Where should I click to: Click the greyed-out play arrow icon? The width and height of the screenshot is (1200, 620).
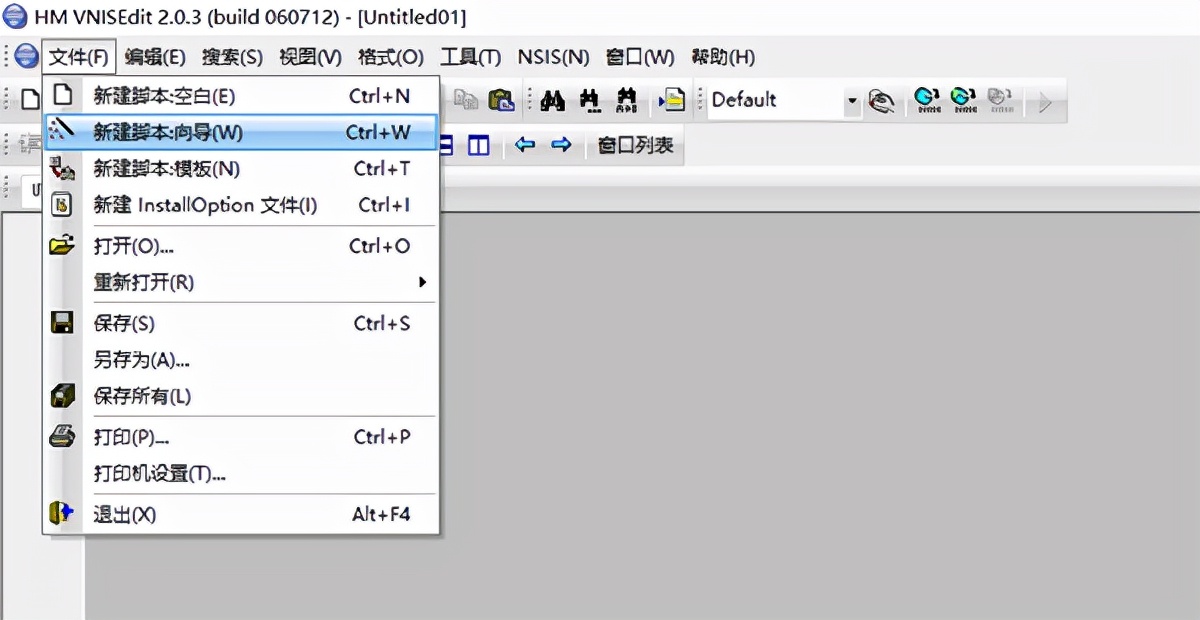pyautogui.click(x=1045, y=100)
